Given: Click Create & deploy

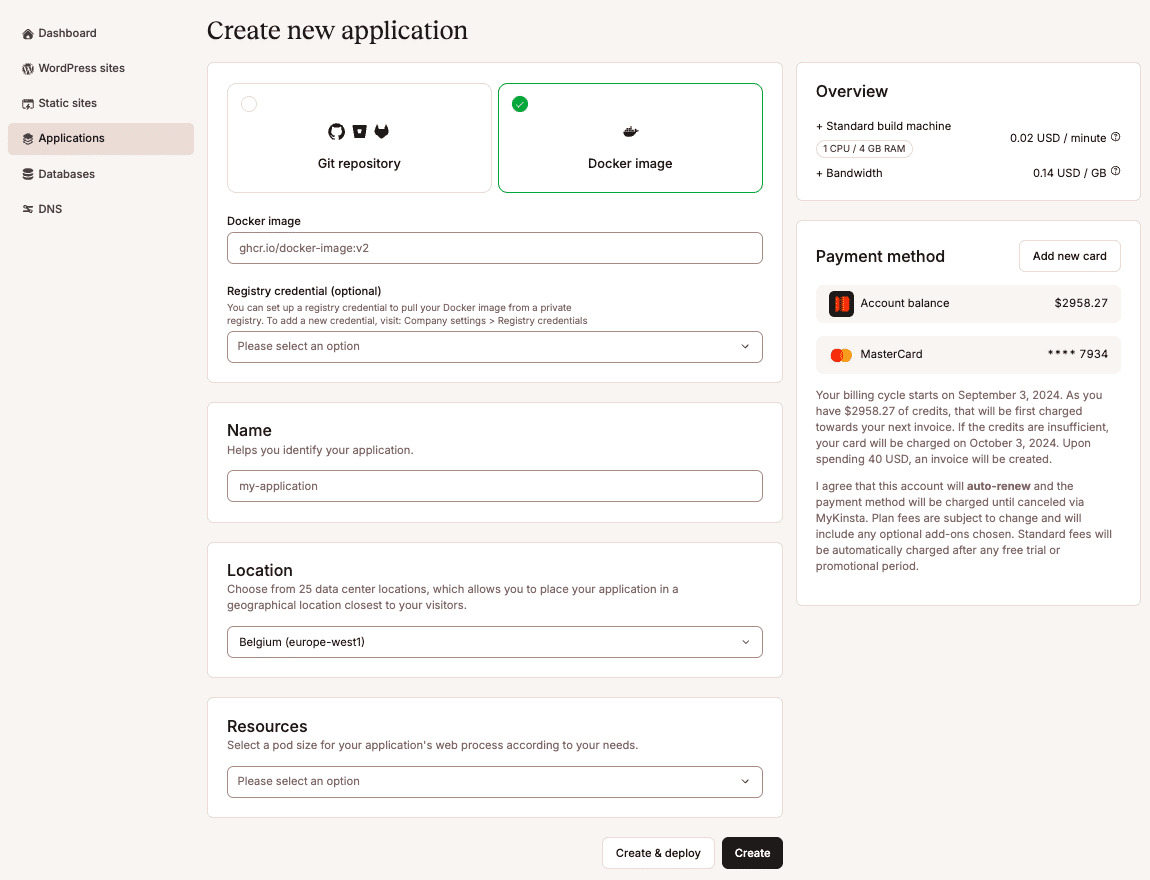Looking at the screenshot, I should tap(658, 853).
